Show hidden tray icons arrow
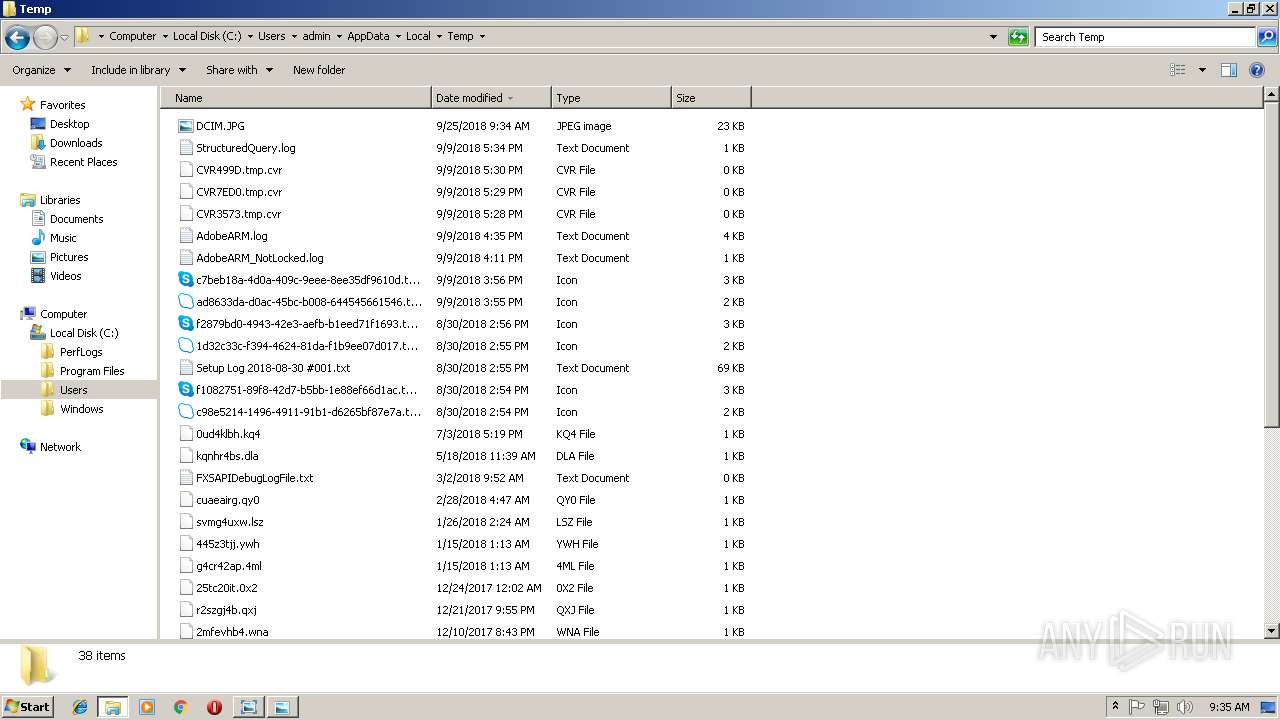Viewport: 1280px width, 720px height. 1115,707
